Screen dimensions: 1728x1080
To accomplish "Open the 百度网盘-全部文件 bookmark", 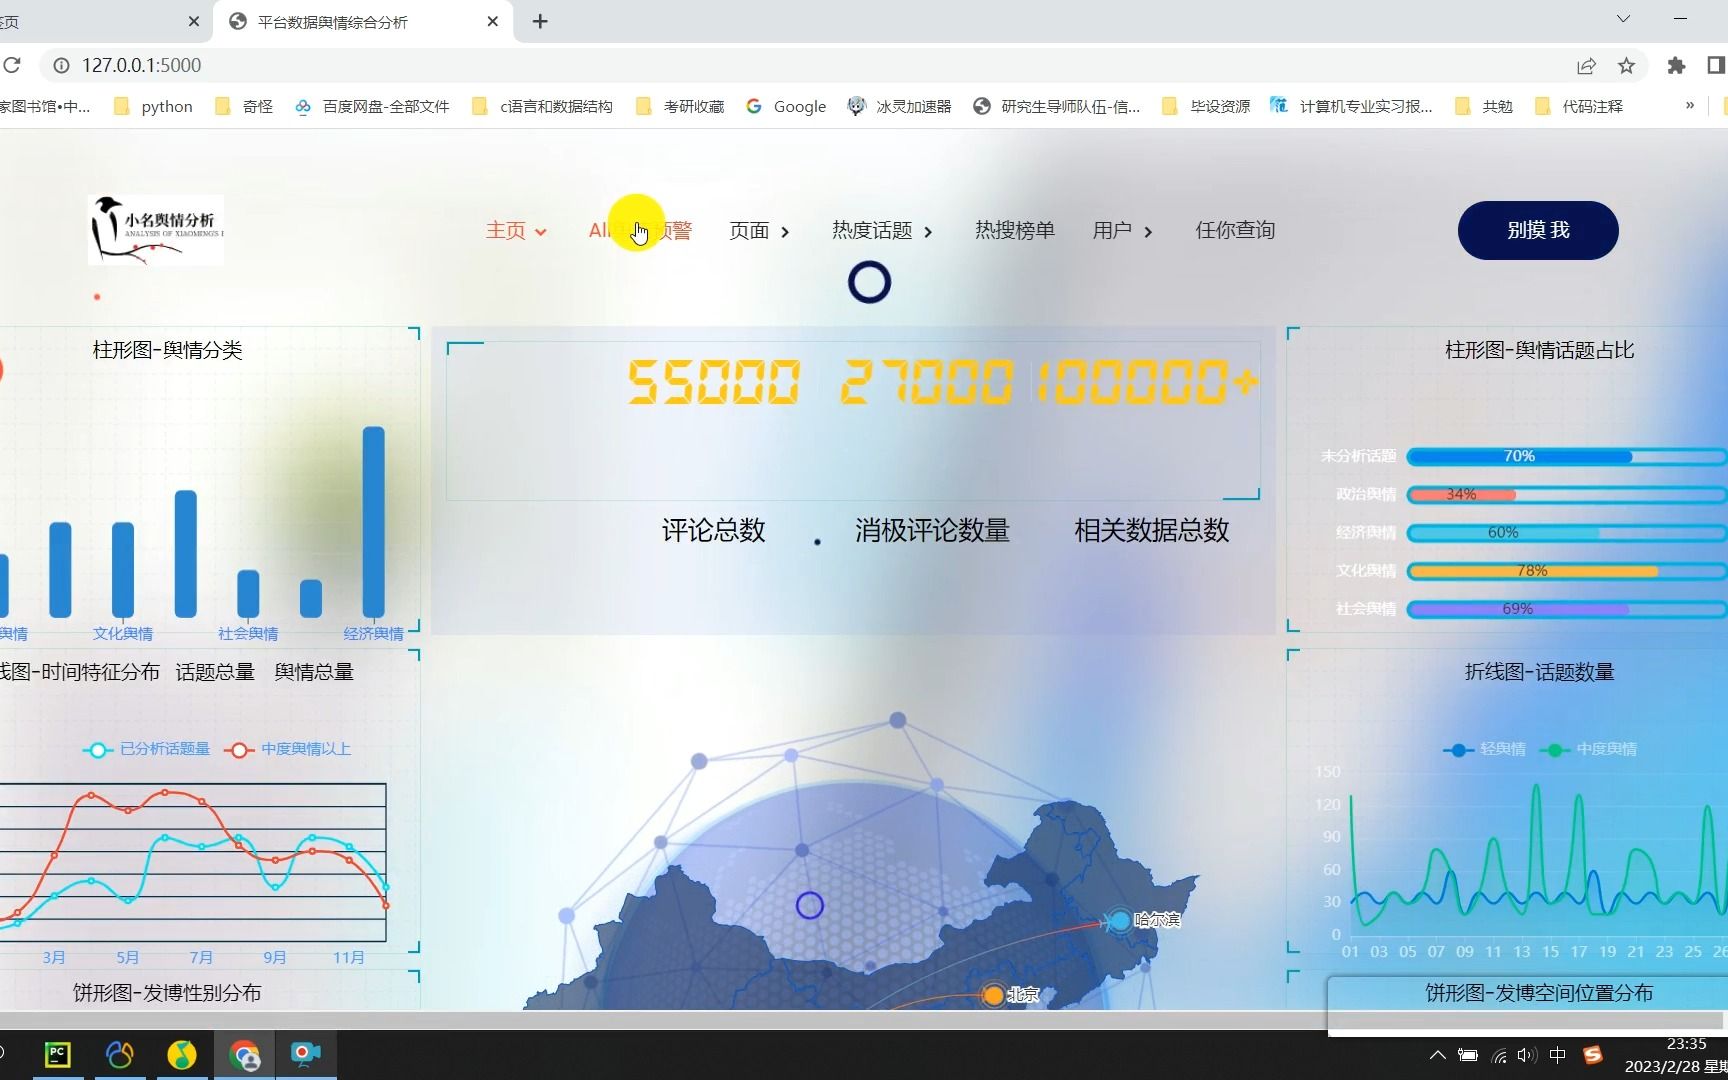I will [372, 106].
